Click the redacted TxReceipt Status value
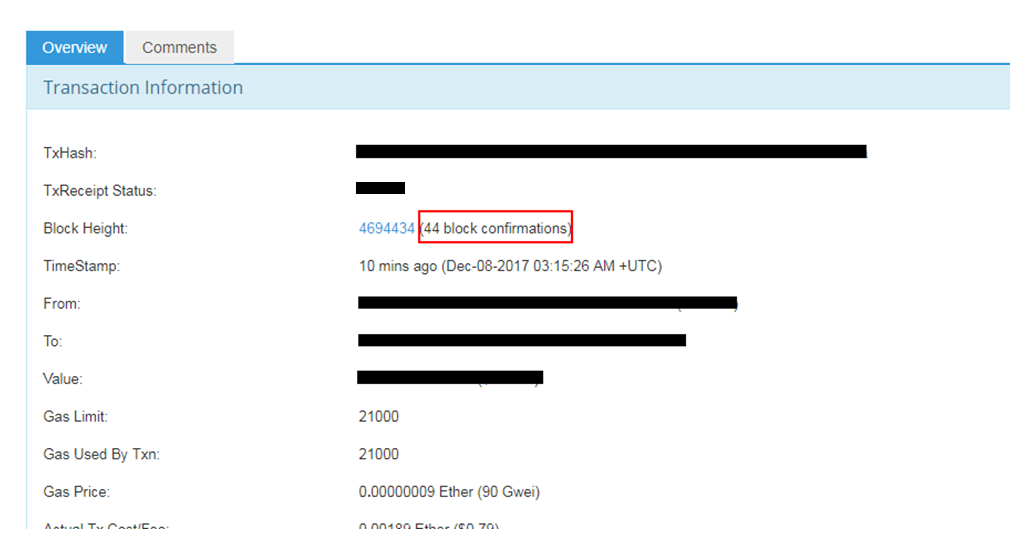Screen dimensions: 1010x533 380,188
